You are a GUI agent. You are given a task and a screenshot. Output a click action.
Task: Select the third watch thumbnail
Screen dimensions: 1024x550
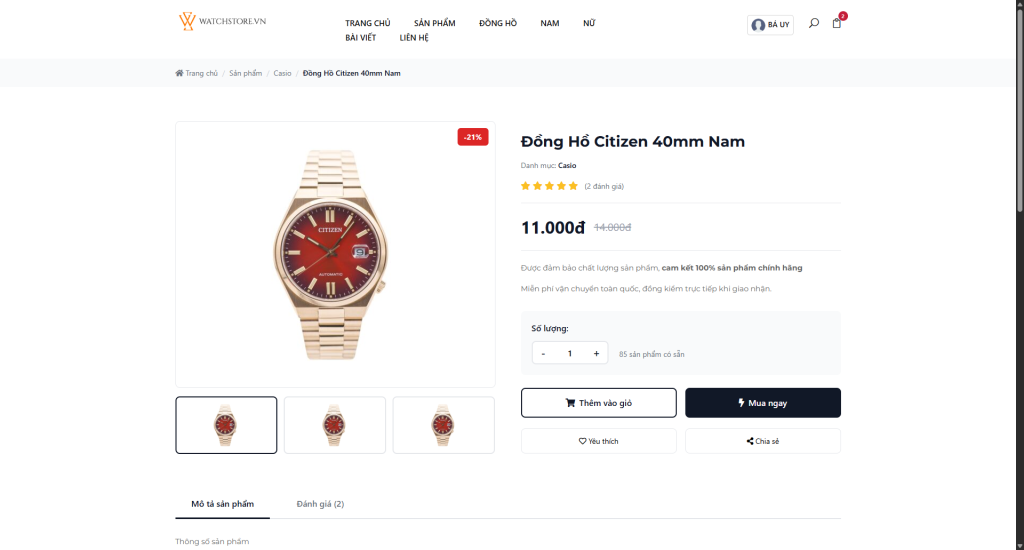443,425
